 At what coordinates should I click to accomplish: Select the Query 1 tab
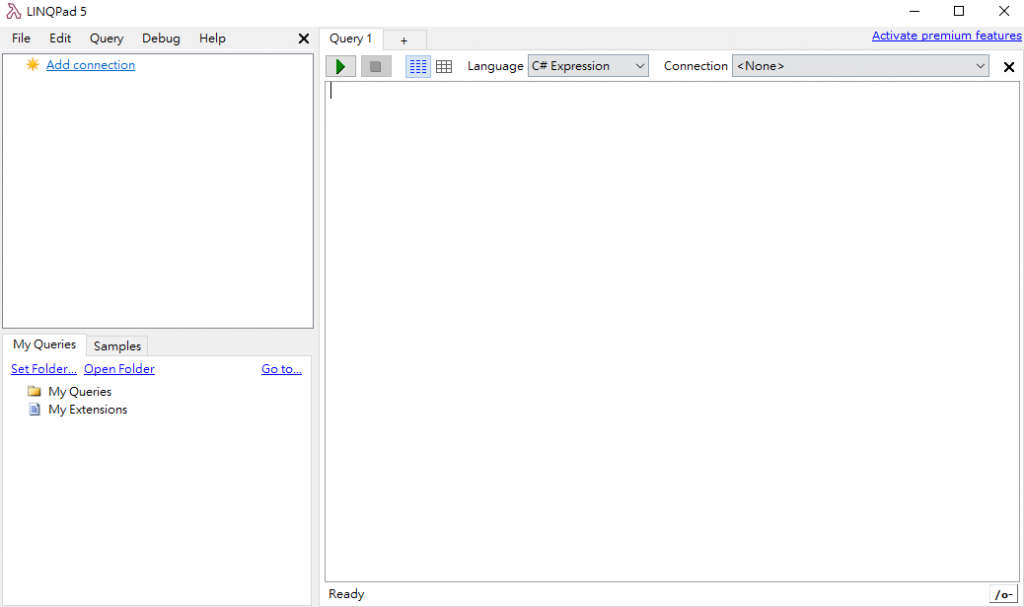pos(351,39)
